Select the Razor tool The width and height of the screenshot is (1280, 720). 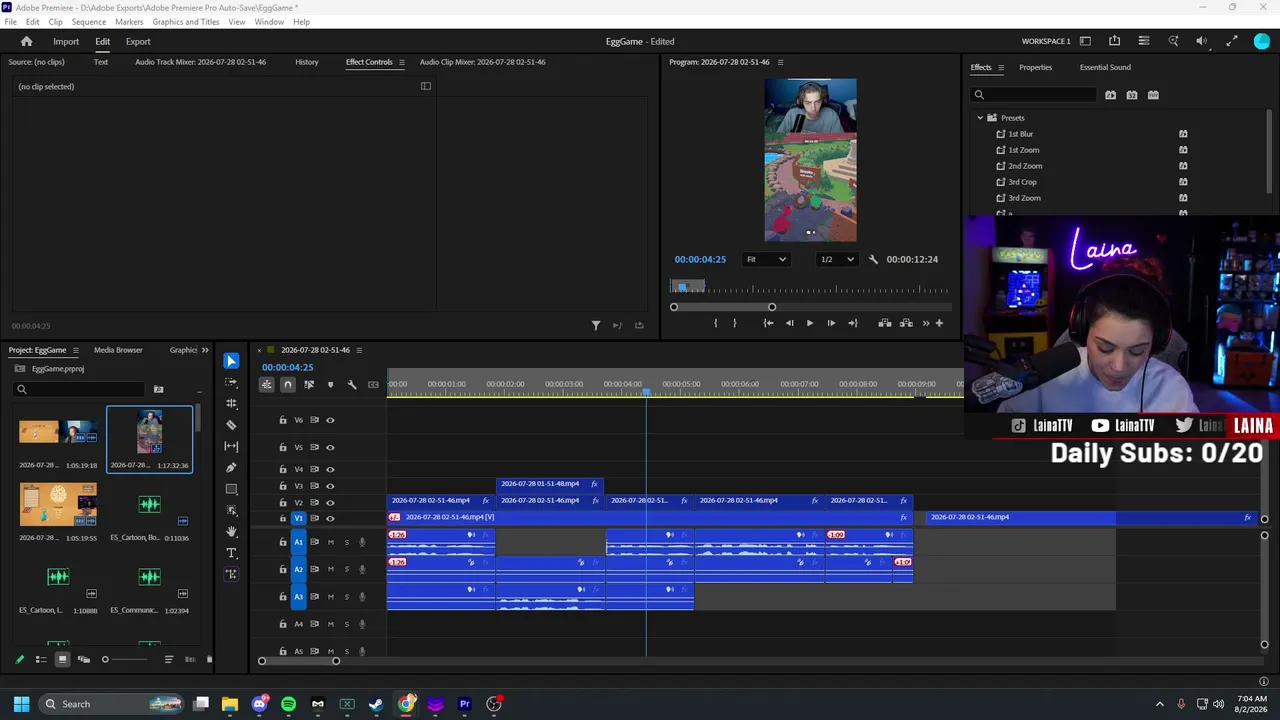tap(231, 425)
